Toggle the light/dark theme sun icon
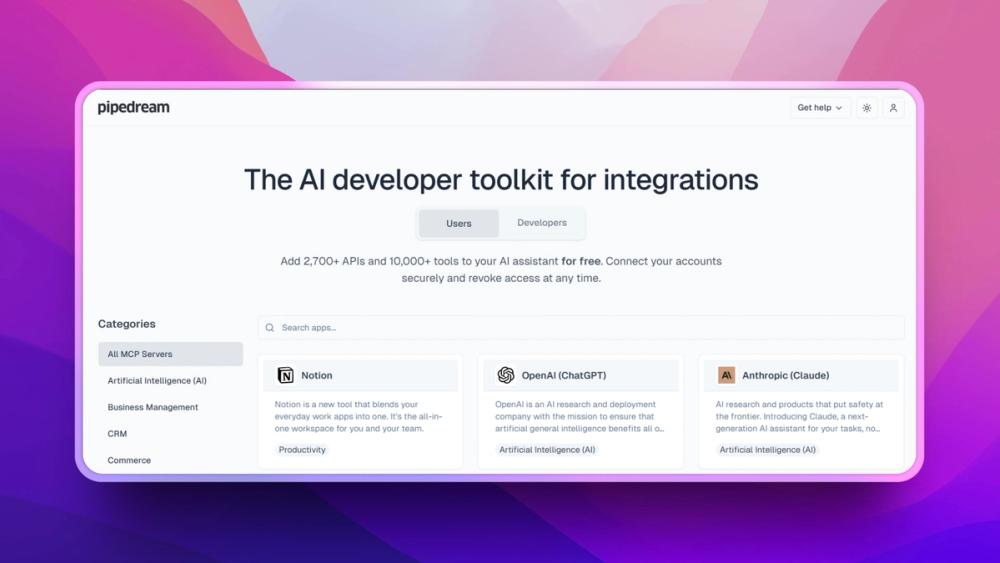This screenshot has width=1000, height=563. pos(867,108)
